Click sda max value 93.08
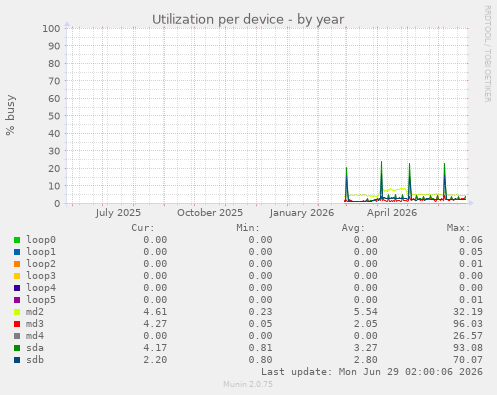 click(x=468, y=348)
